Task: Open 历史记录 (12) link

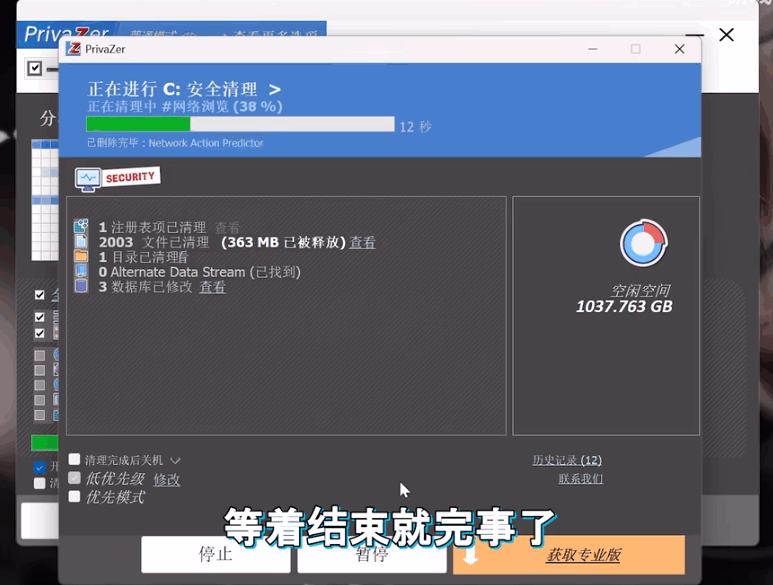Action: [567, 460]
